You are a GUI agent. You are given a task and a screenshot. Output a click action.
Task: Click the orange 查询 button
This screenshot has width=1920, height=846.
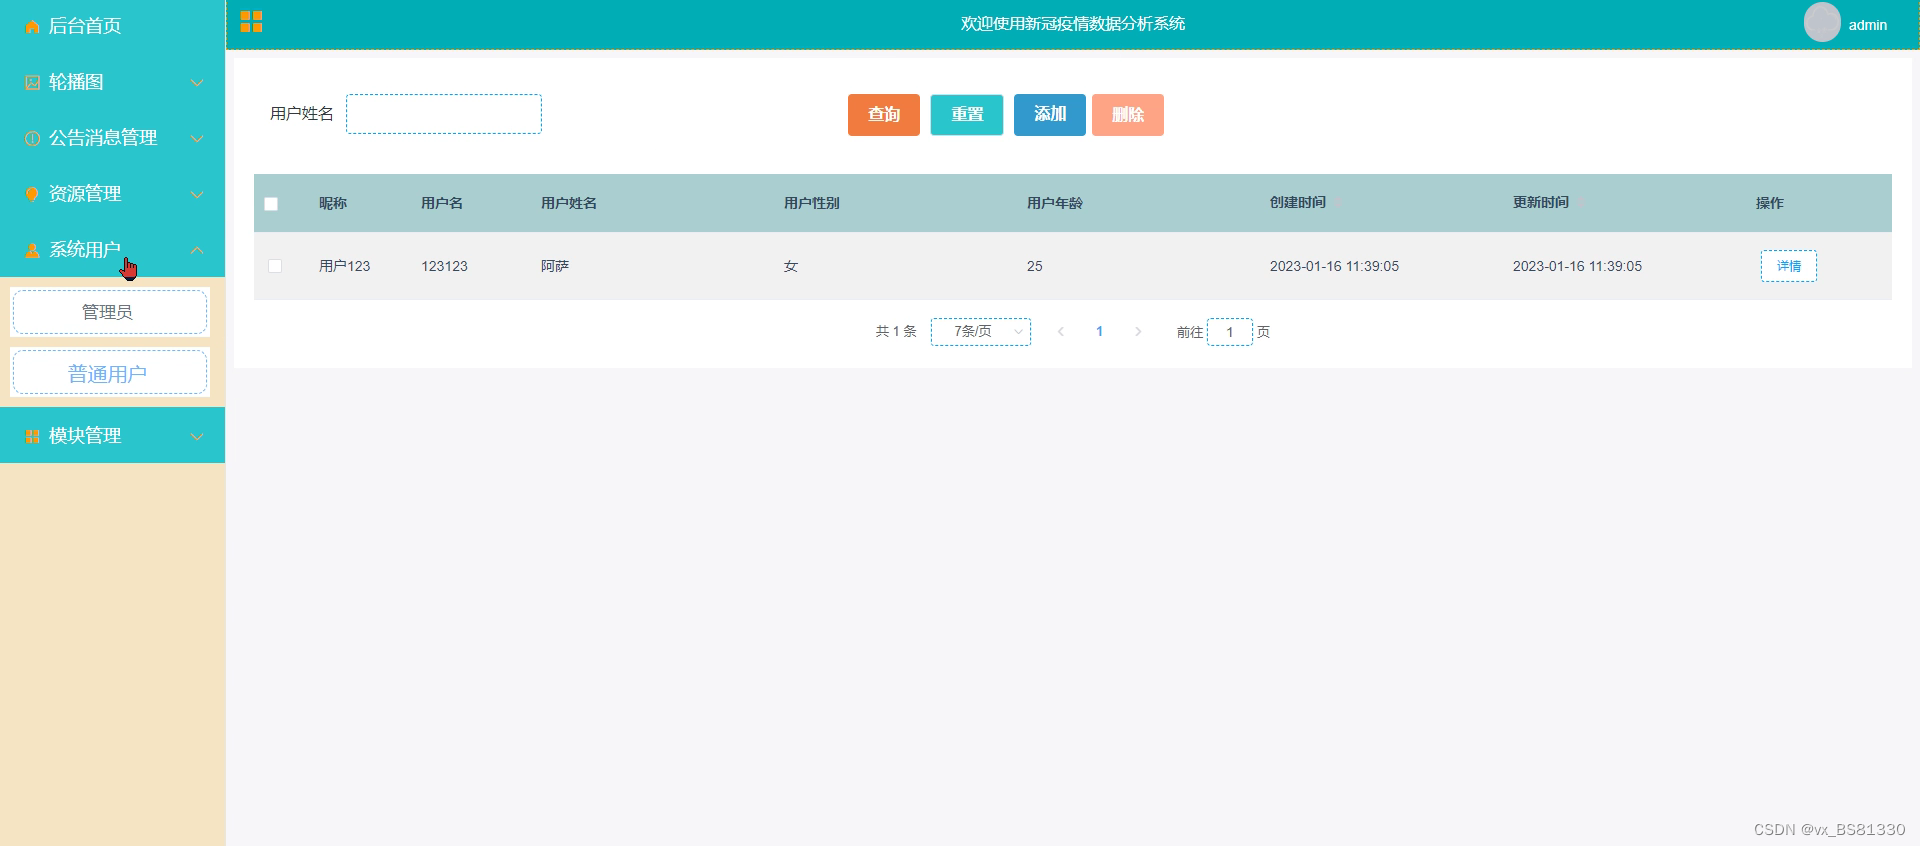coord(884,115)
